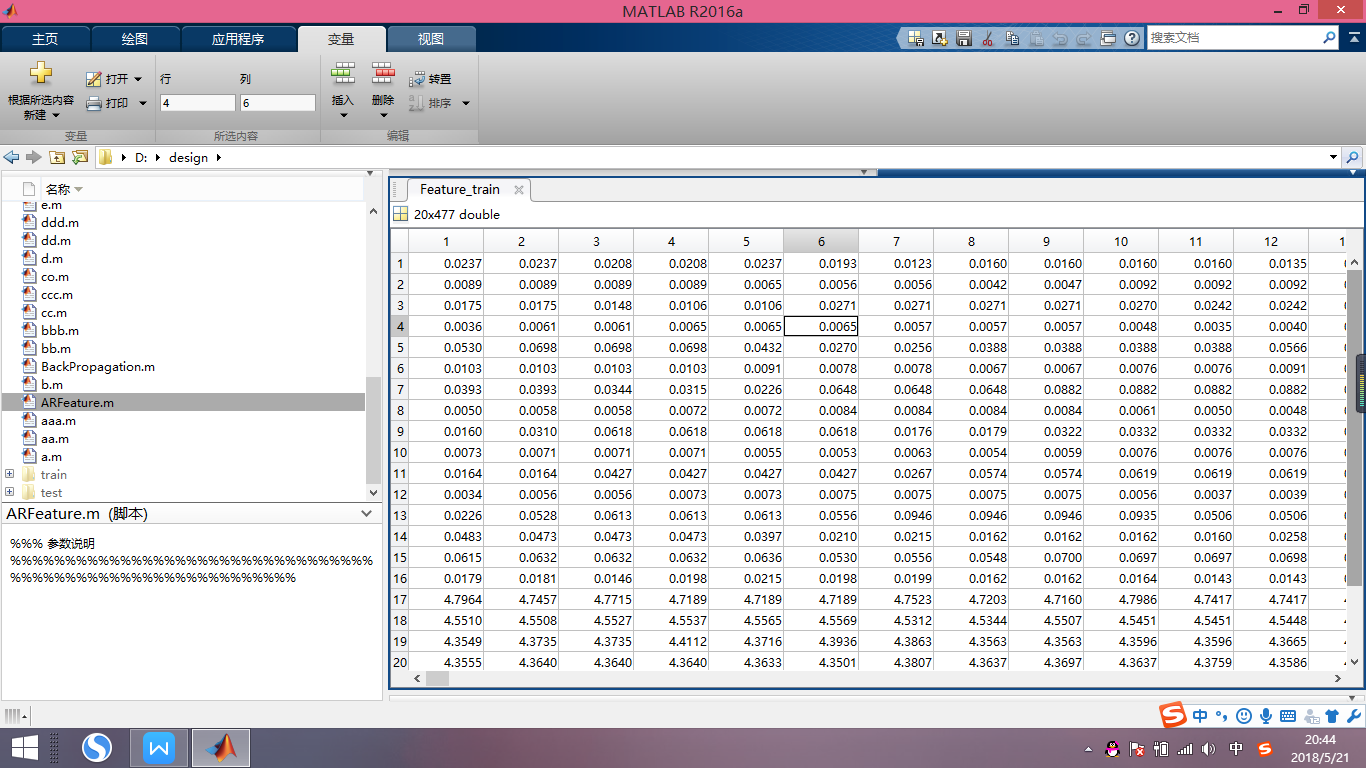Expand the test folder in file tree
Viewport: 1366px width, 768px height.
coord(10,492)
